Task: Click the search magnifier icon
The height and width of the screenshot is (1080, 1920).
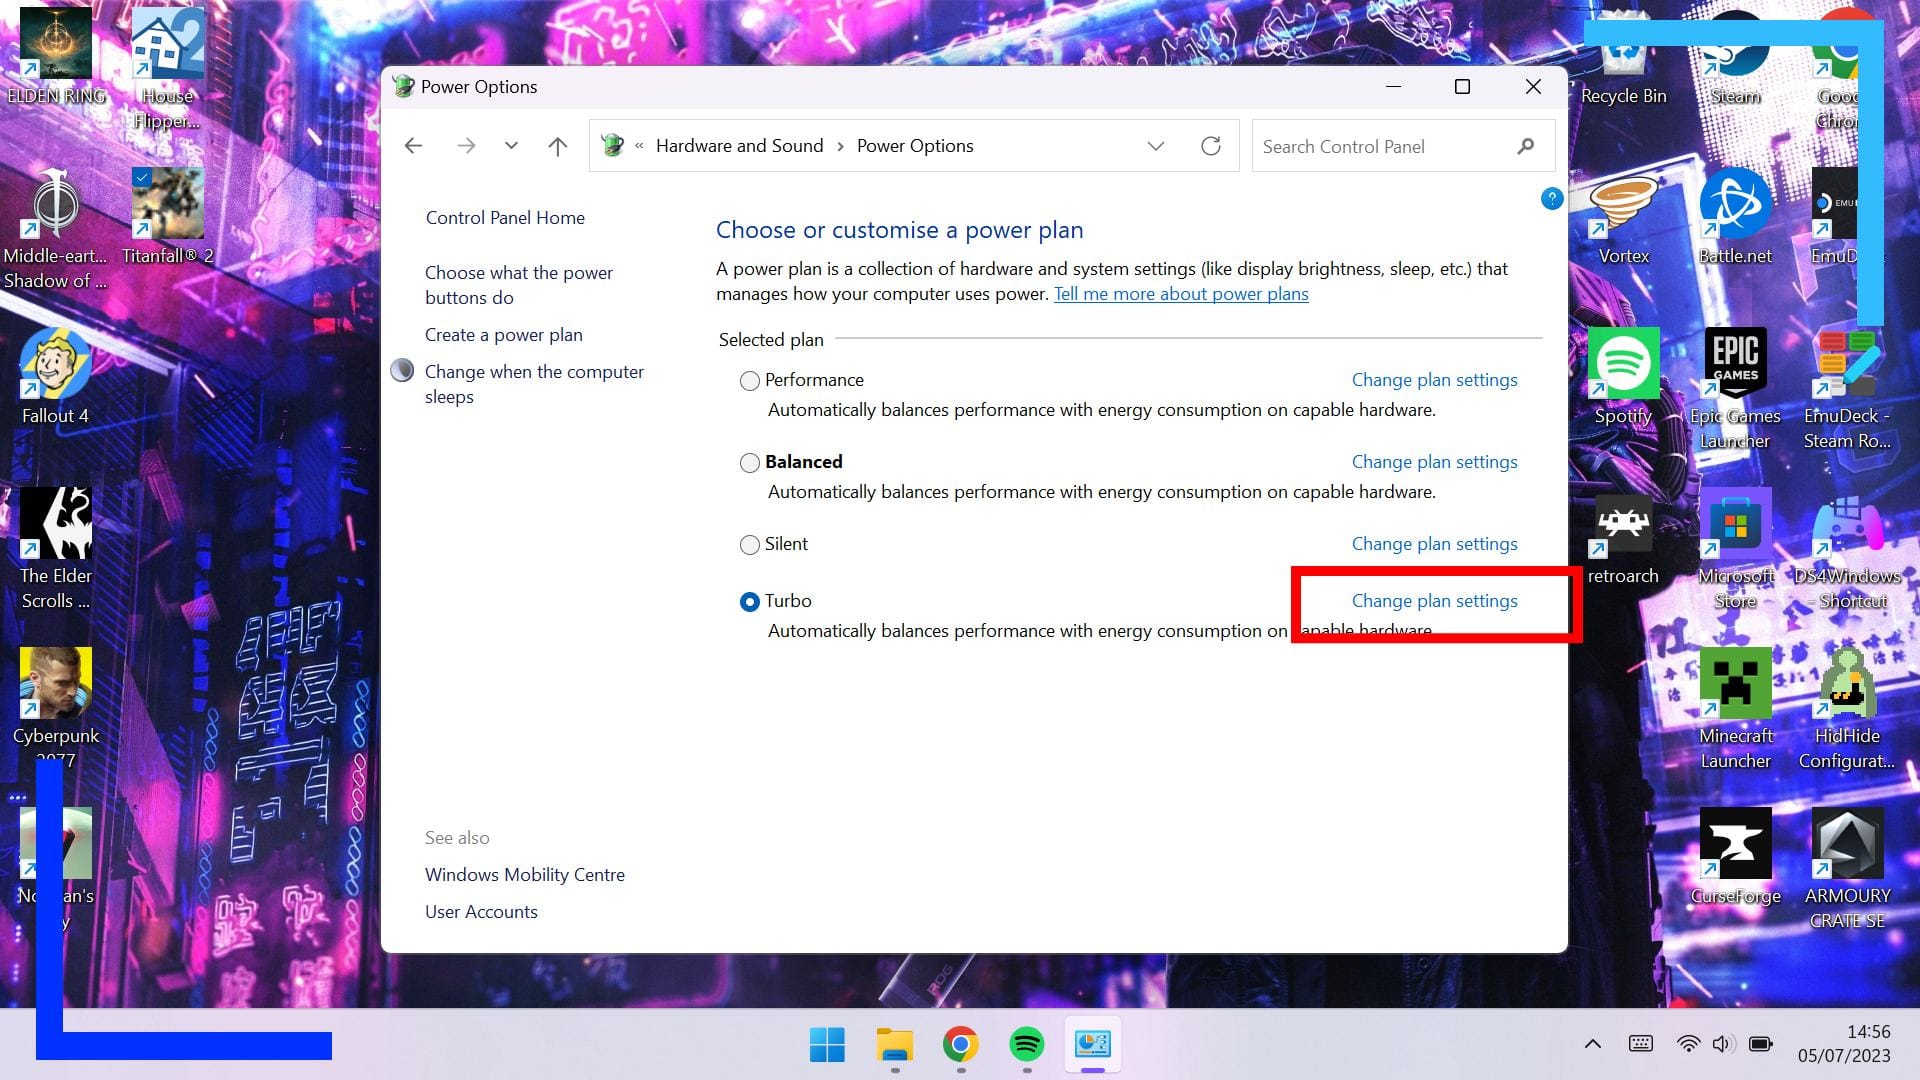Action: 1525,146
